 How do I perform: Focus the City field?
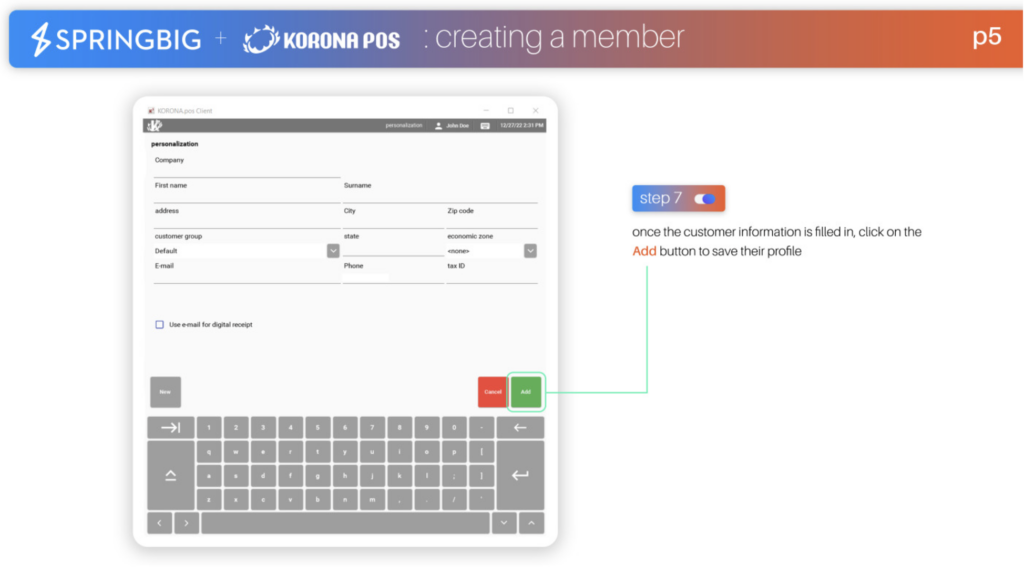coord(393,222)
